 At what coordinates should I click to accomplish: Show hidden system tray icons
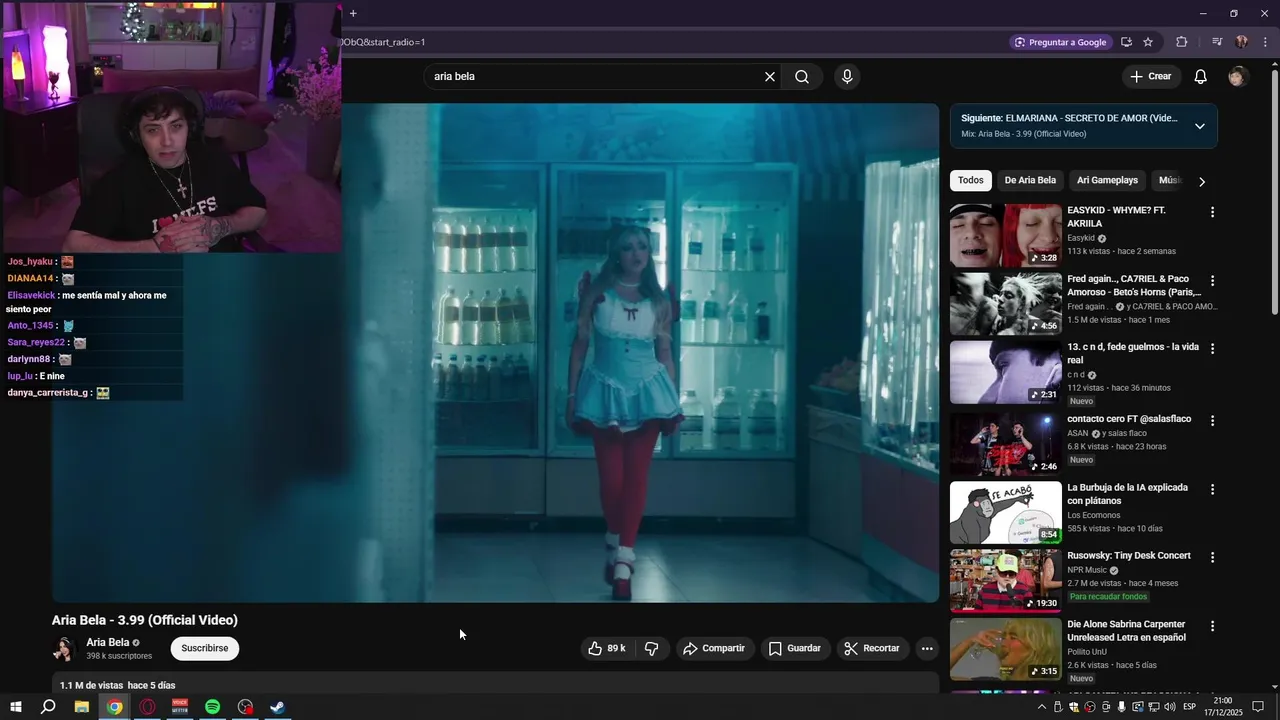point(1041,707)
